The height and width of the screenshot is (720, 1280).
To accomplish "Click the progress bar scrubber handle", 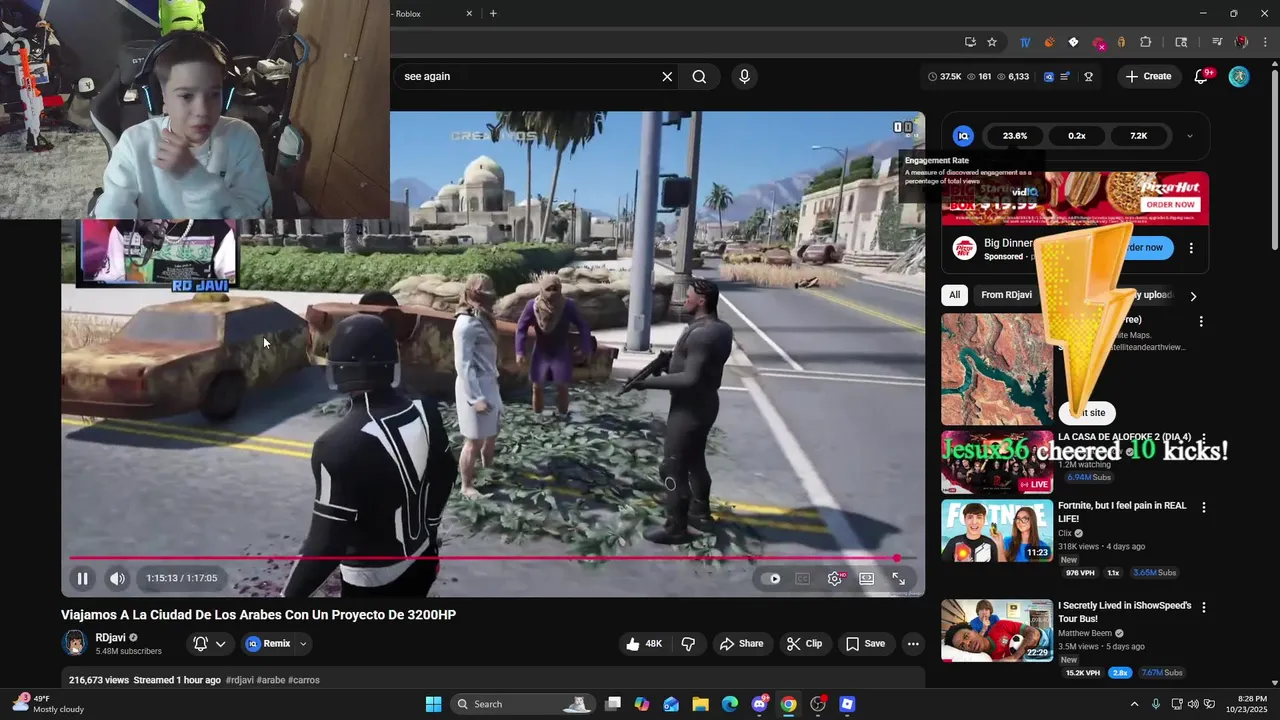I will (896, 558).
